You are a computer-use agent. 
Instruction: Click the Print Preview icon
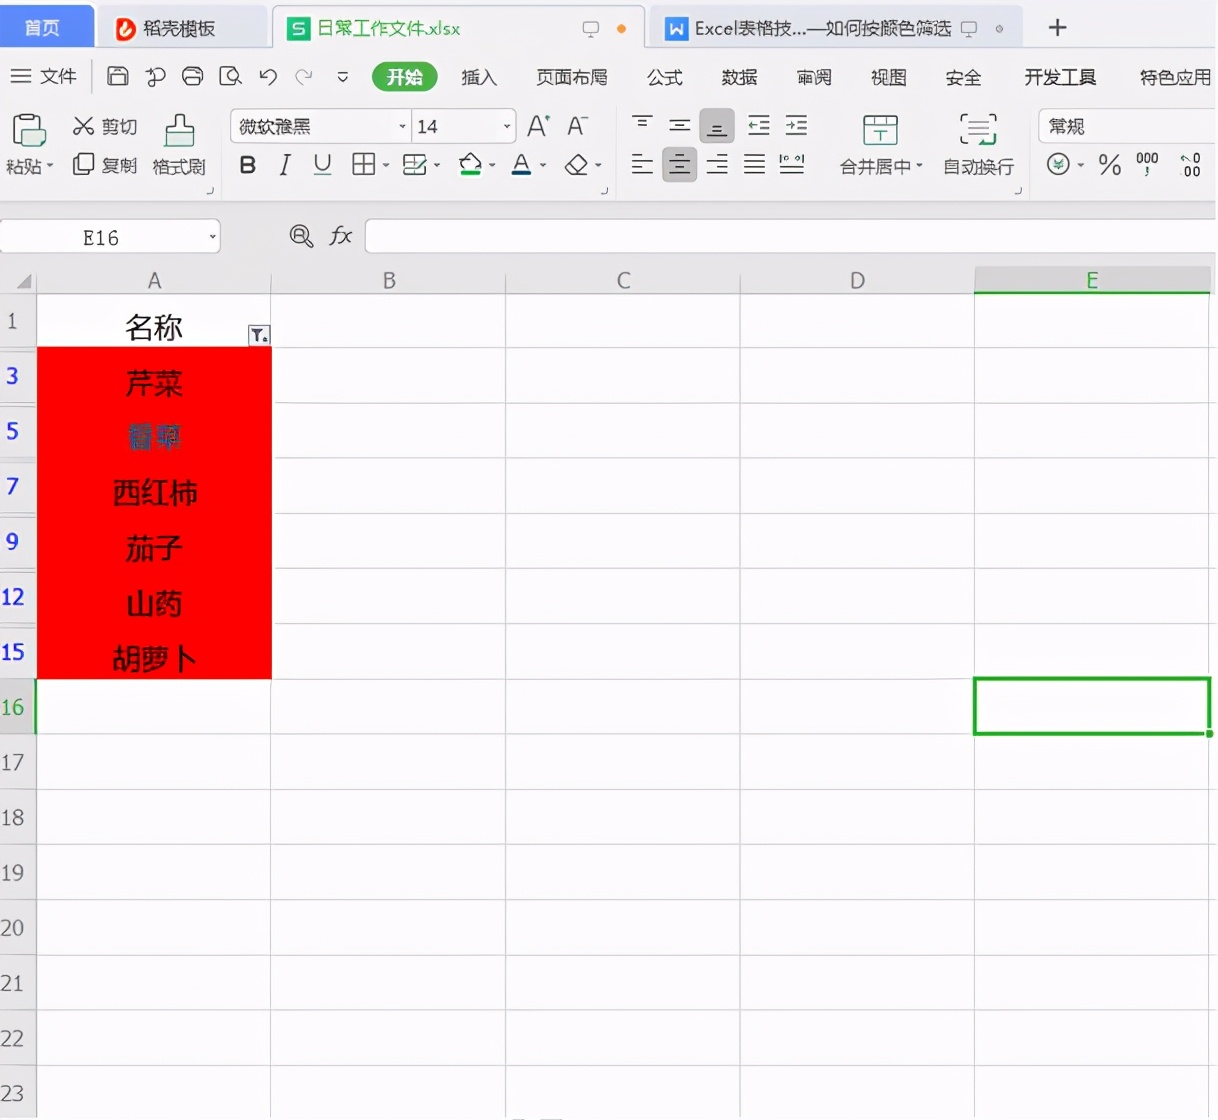(230, 76)
